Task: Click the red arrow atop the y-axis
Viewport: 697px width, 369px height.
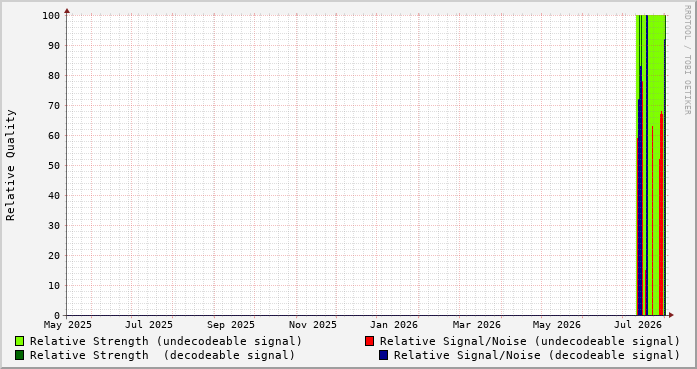Action: point(67,11)
